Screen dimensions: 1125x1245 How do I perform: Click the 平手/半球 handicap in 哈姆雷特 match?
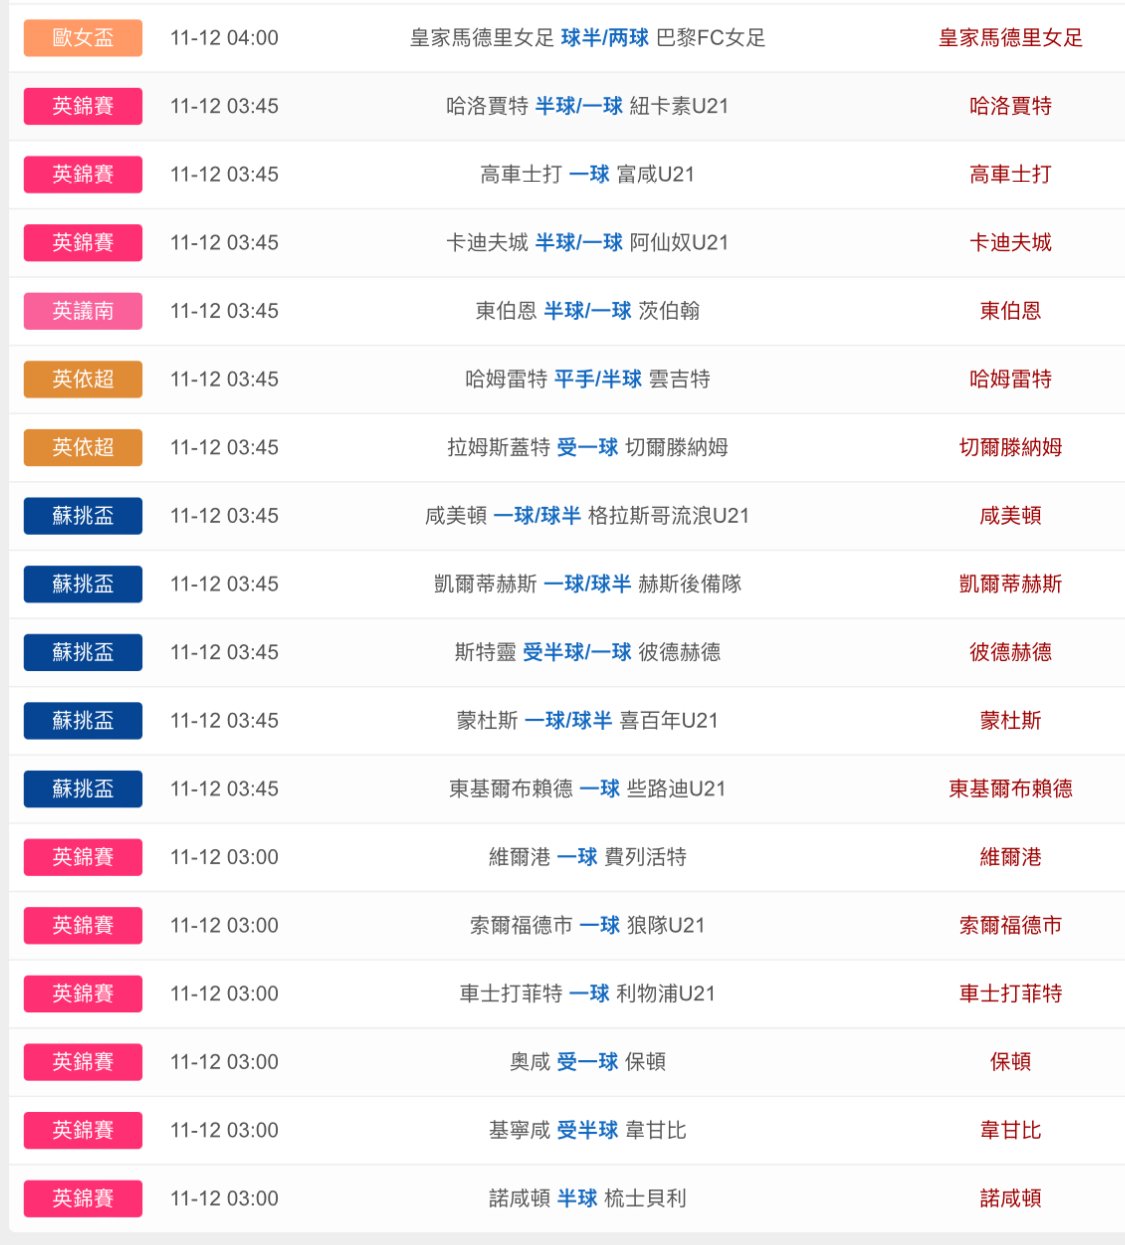(598, 379)
